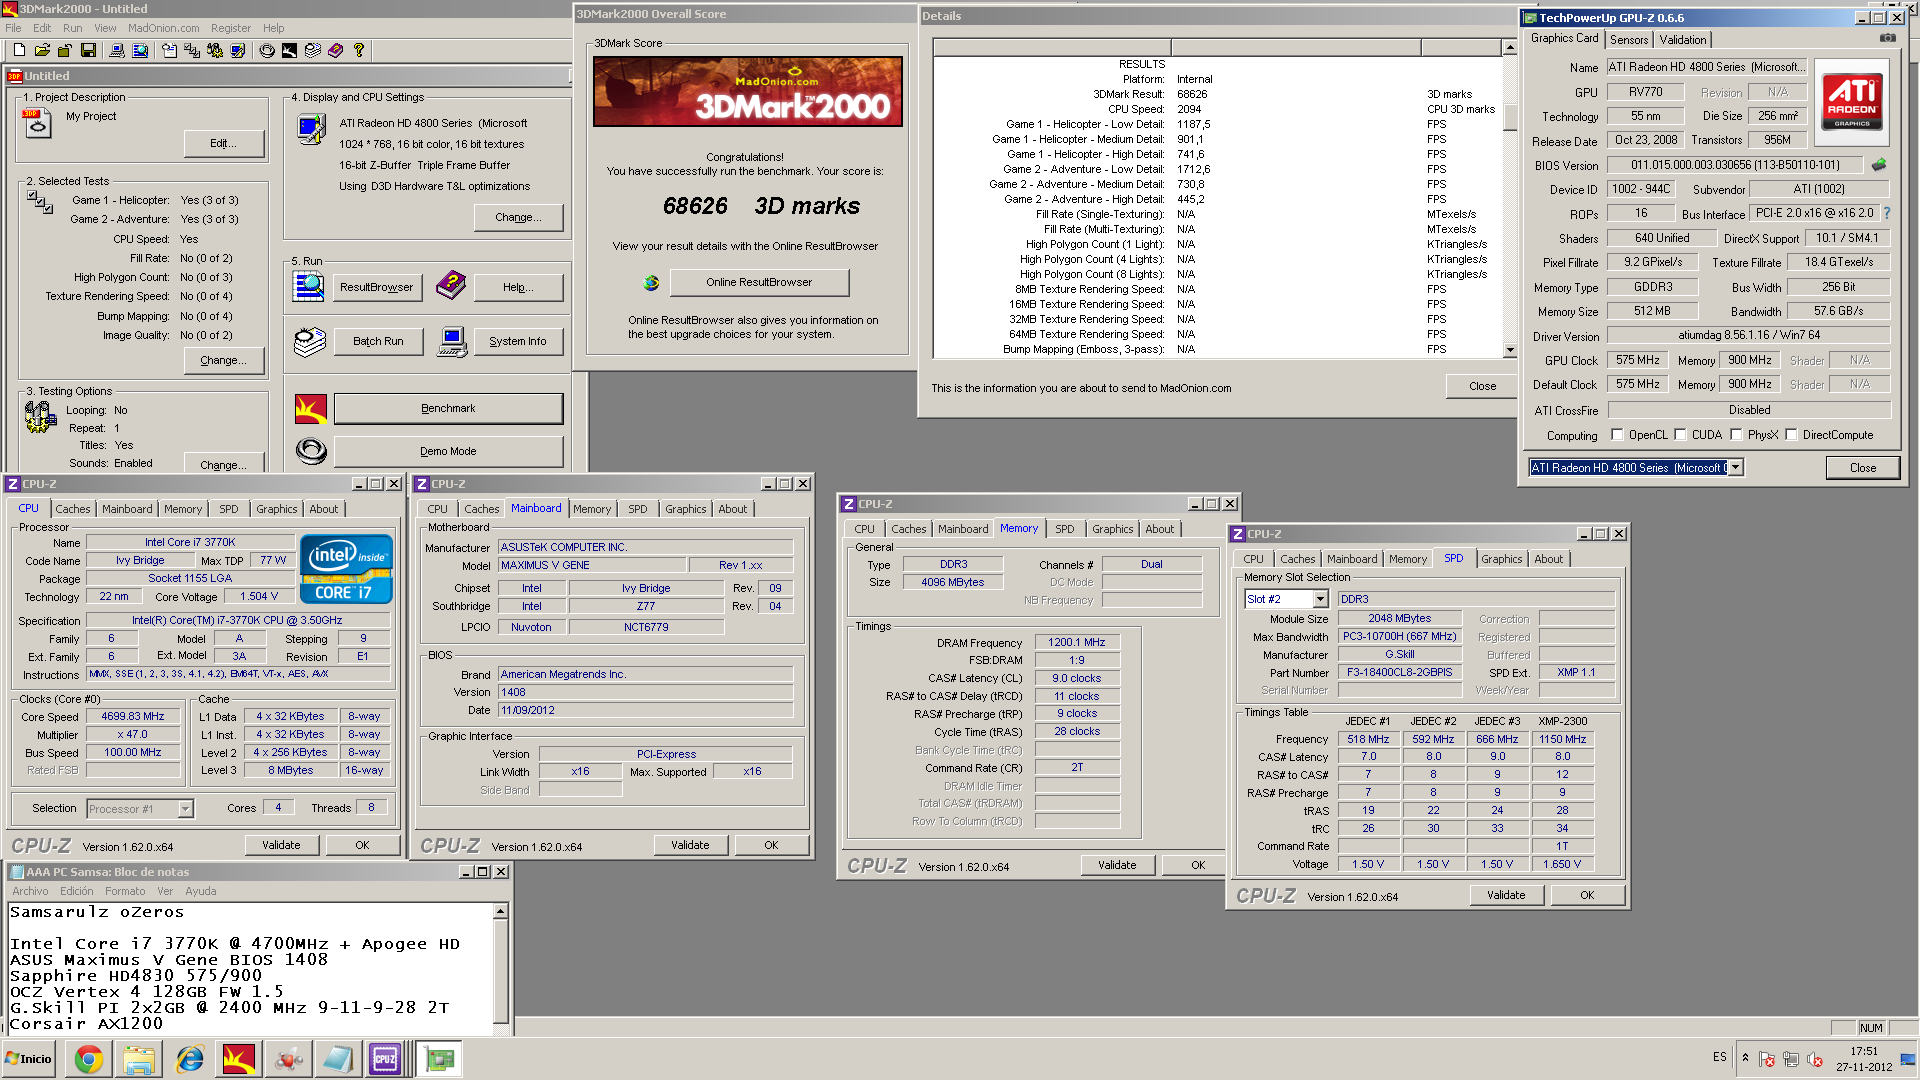1920x1080 pixels.
Task: Click the purple help book toolbar icon
Action: [335, 50]
